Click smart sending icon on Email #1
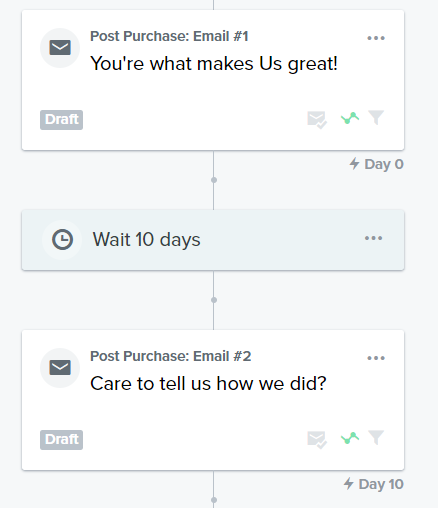Image resolution: width=438 pixels, height=508 pixels. click(317, 120)
